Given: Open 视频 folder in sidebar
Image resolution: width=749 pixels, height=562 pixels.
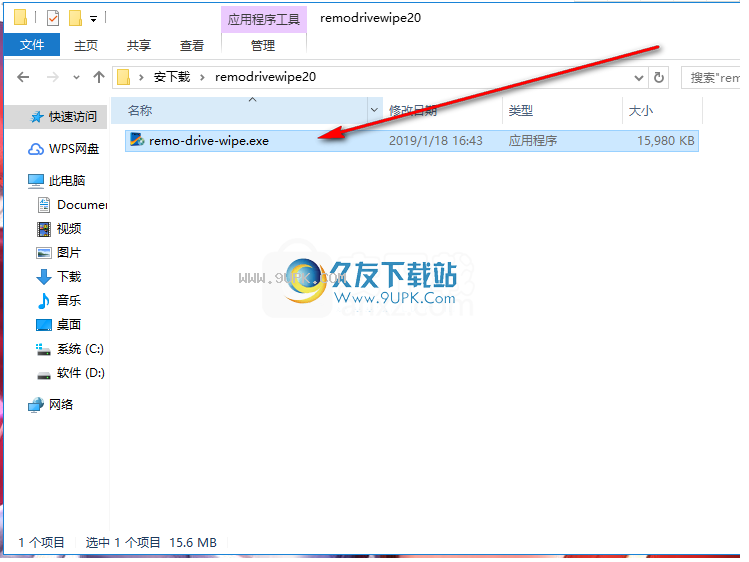Looking at the screenshot, I should 69,229.
